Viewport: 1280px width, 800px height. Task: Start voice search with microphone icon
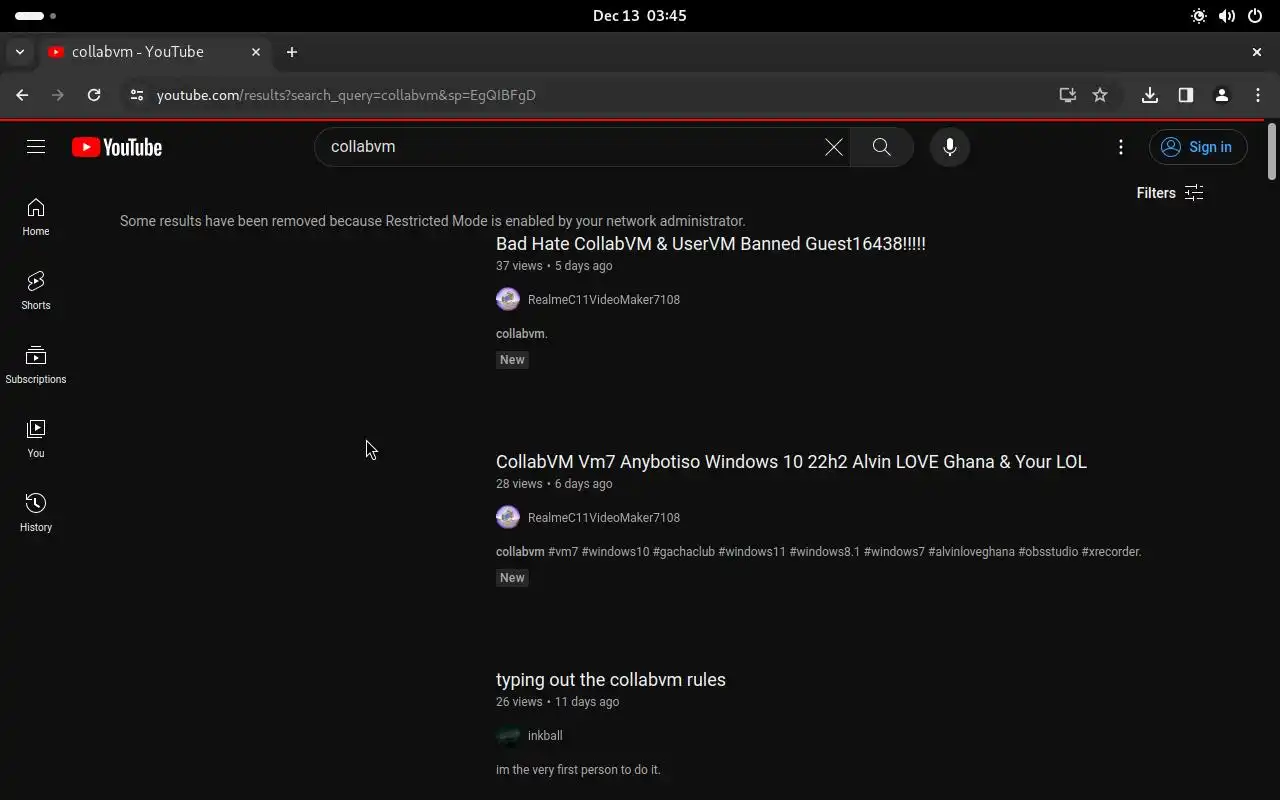(x=949, y=147)
